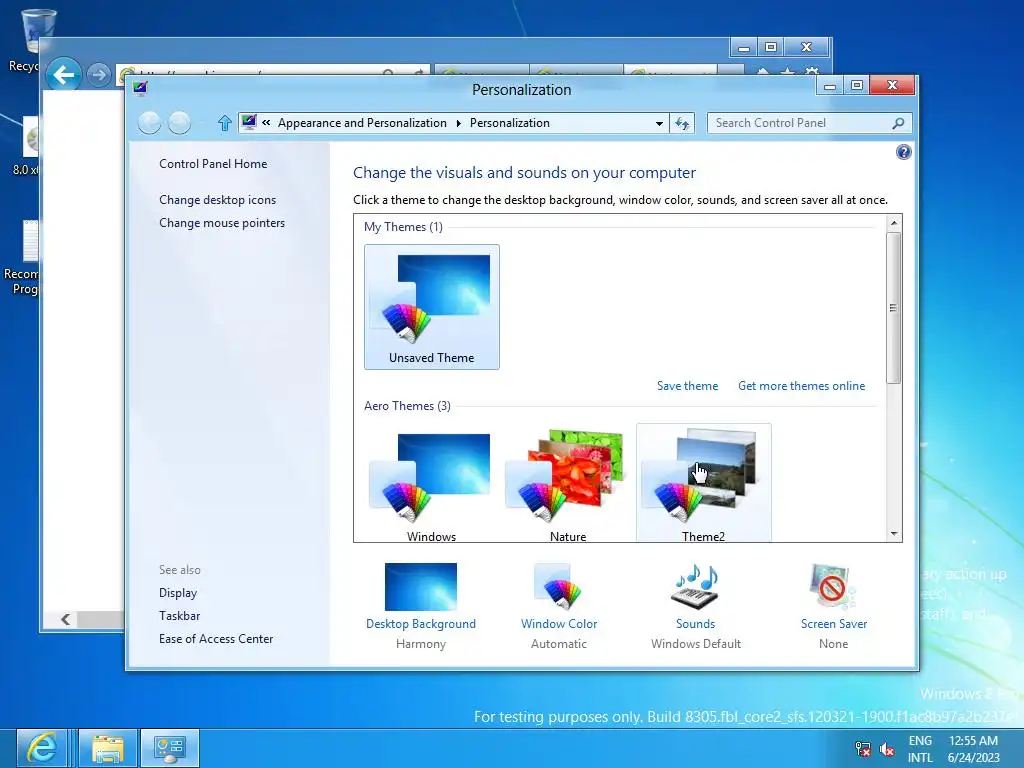This screenshot has width=1024, height=768.
Task: Click the Control Panel icon in address bar
Action: coord(249,122)
